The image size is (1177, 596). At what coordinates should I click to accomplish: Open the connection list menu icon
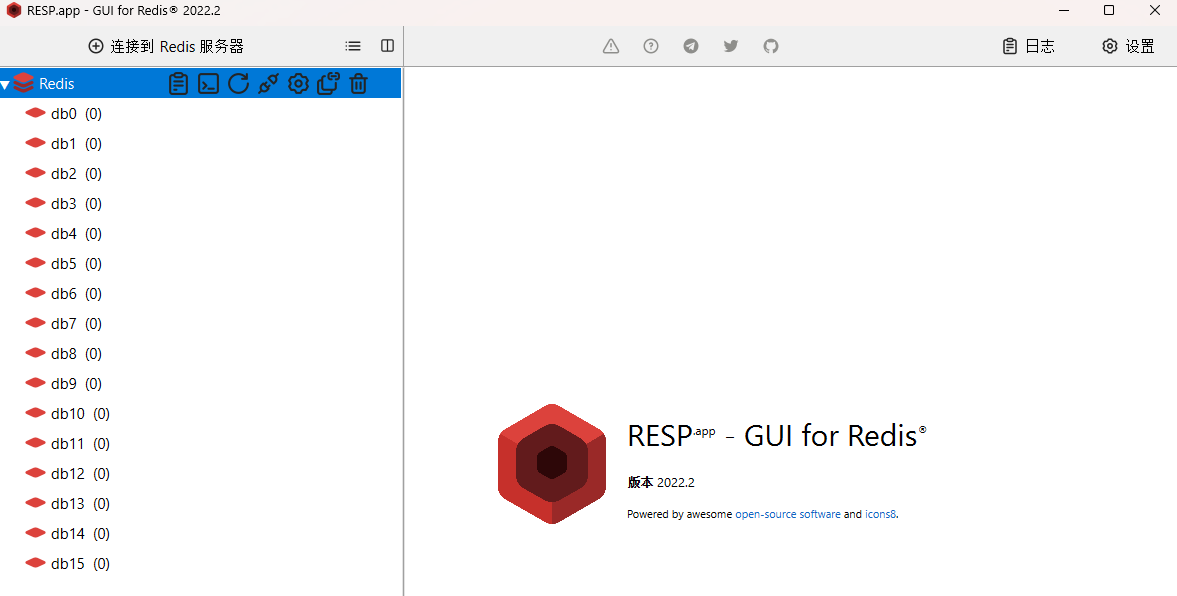pos(353,46)
